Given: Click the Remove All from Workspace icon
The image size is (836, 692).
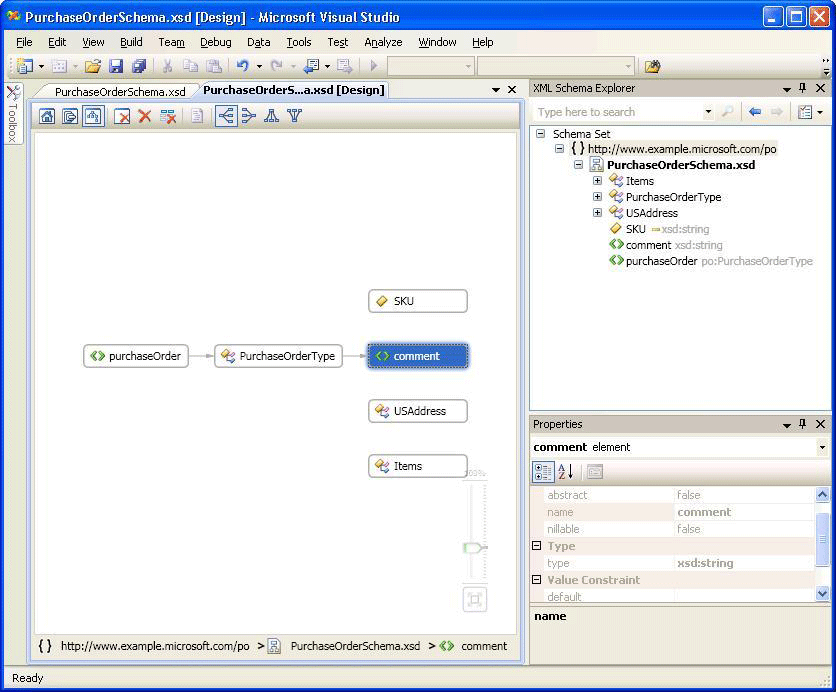Looking at the screenshot, I should tap(167, 116).
